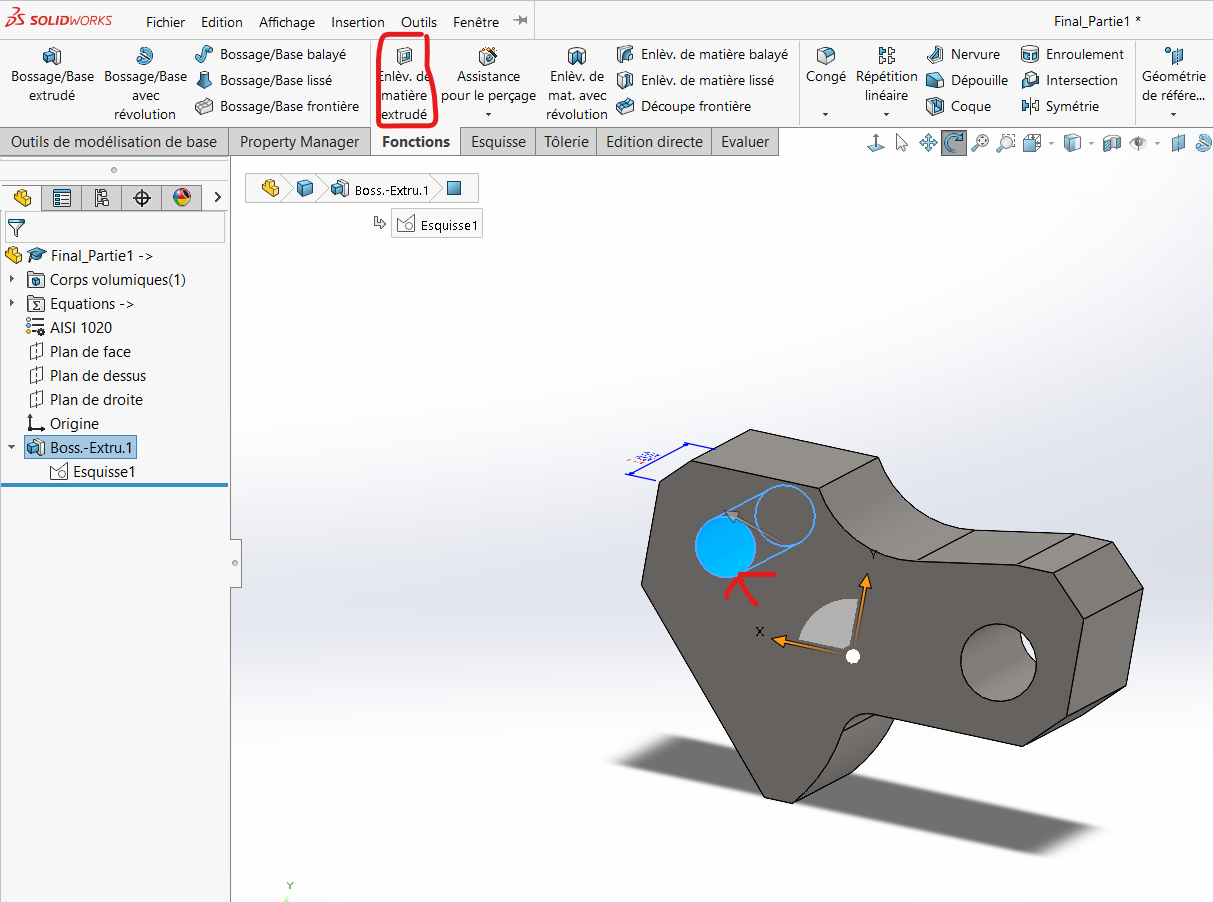Image resolution: width=1213 pixels, height=902 pixels.
Task: Apply a Dépouille draft
Action: (967, 80)
